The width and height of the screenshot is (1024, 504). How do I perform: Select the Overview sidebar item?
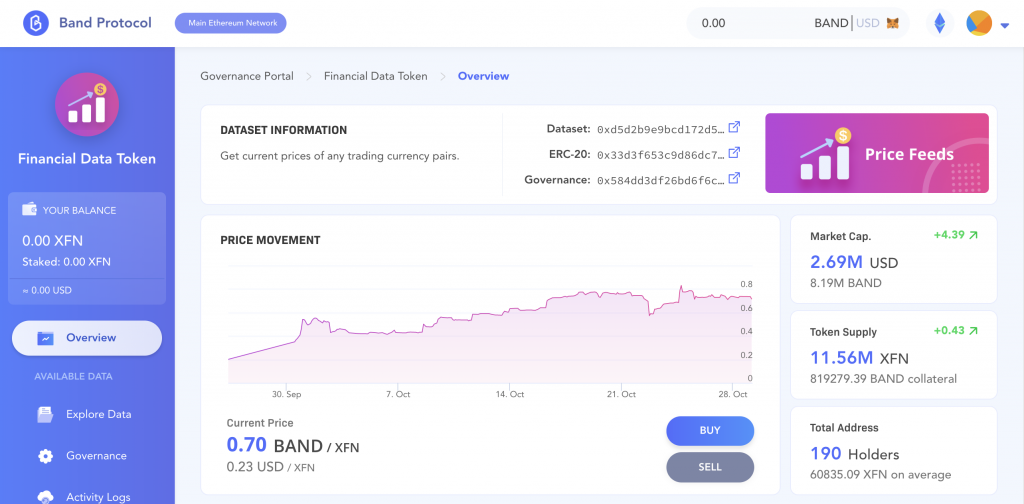click(x=87, y=338)
